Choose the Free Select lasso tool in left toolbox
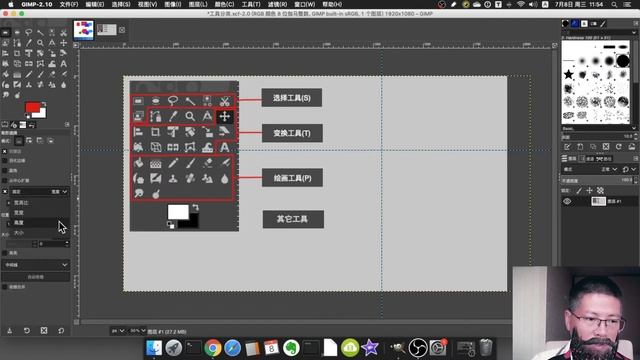This screenshot has height=360, width=640. 29,32
